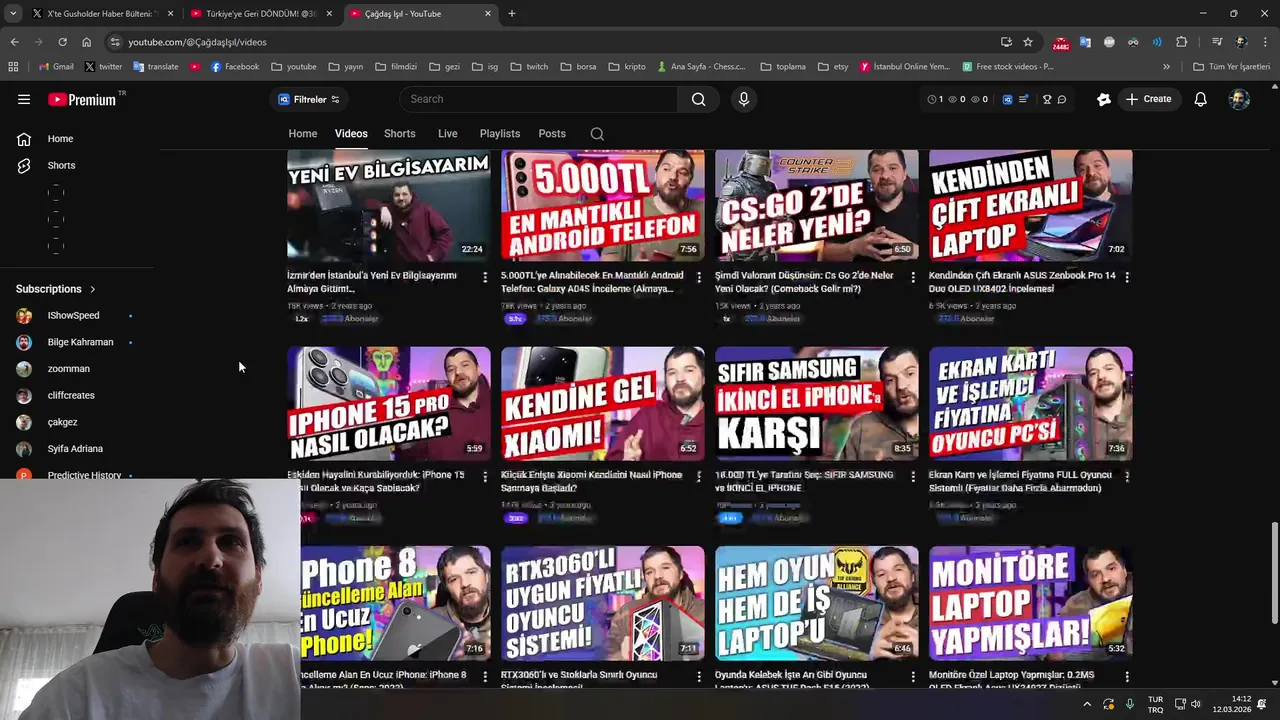Open more options for the iPhone 15 Pro video
The height and width of the screenshot is (720, 1280).
[x=485, y=477]
